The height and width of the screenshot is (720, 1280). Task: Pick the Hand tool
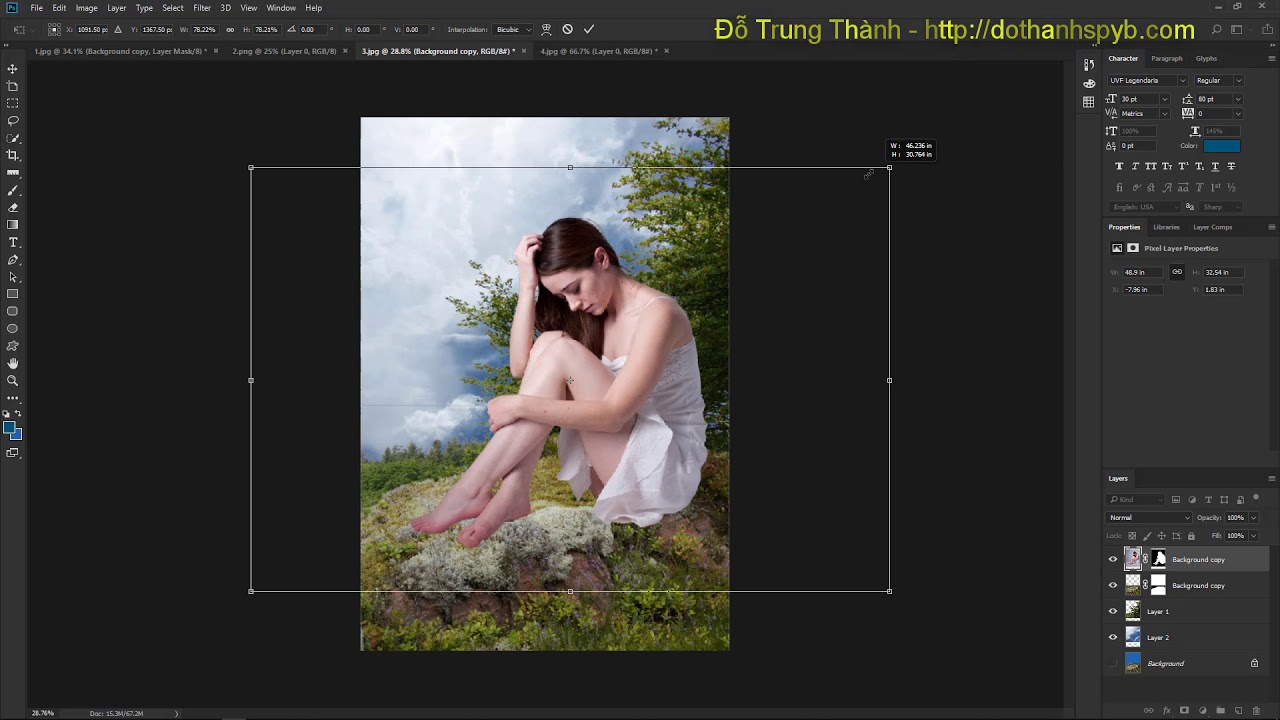coord(13,363)
